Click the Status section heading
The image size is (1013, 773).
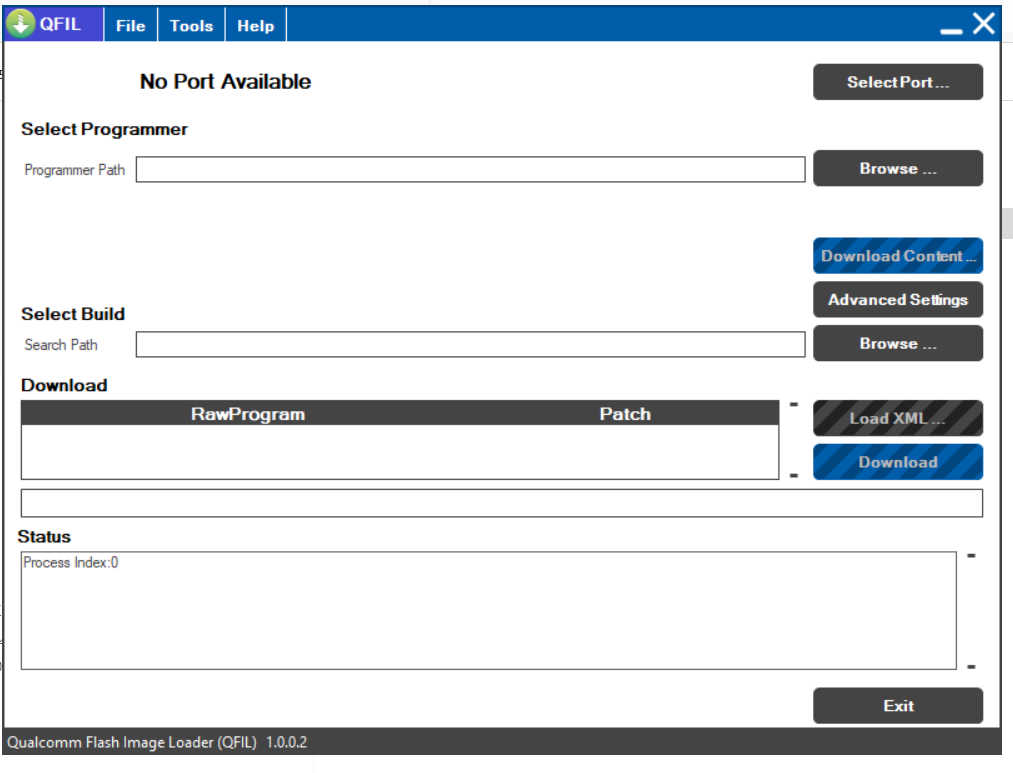[44, 537]
